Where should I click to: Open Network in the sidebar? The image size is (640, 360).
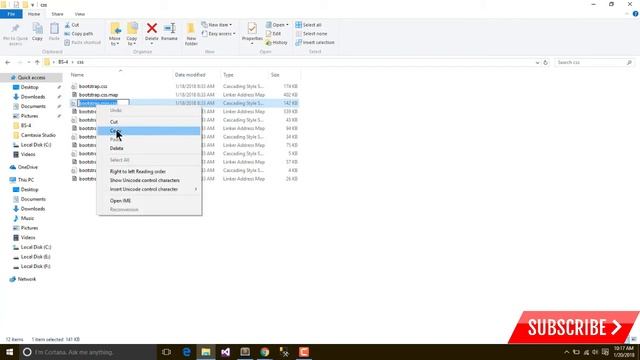coord(27,279)
